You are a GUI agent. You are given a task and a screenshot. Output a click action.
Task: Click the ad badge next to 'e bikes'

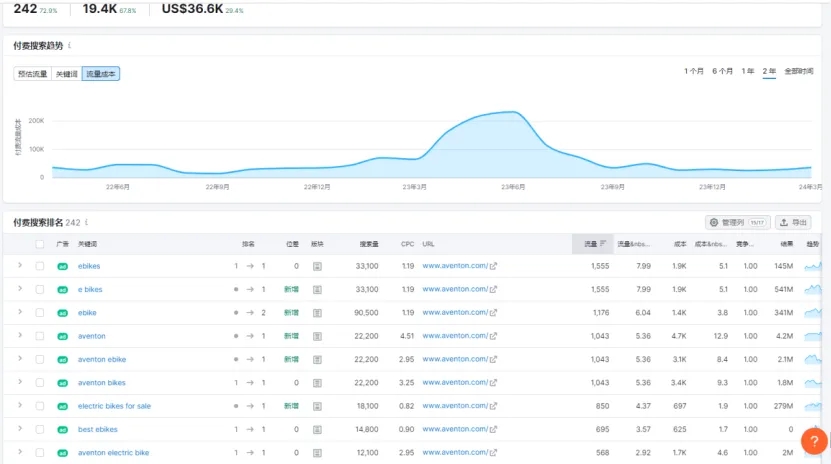[62, 289]
